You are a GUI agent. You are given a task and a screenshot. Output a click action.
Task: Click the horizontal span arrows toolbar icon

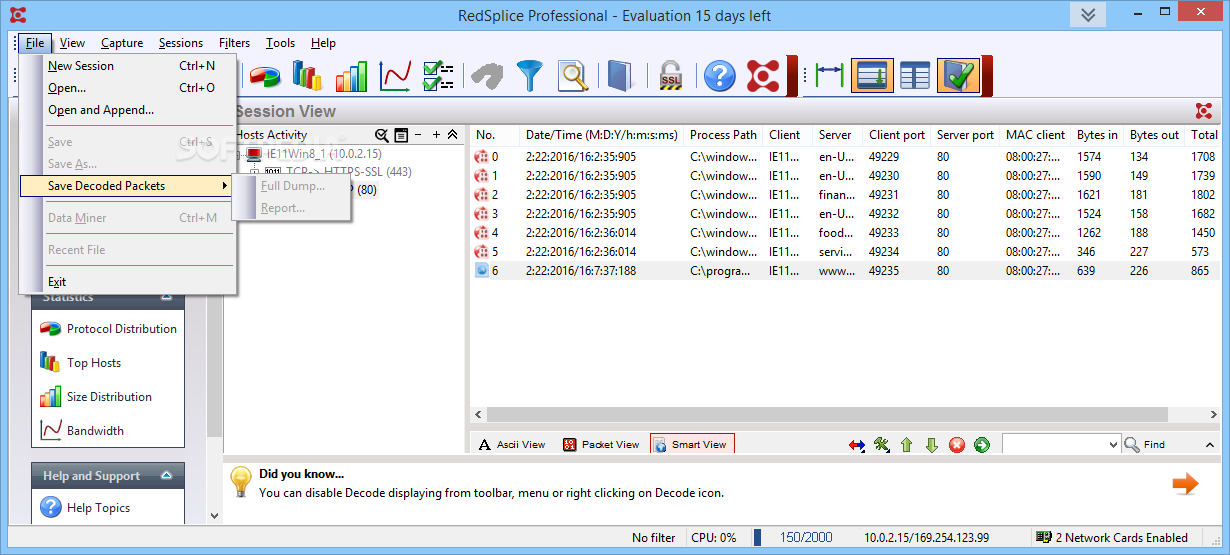coord(829,76)
